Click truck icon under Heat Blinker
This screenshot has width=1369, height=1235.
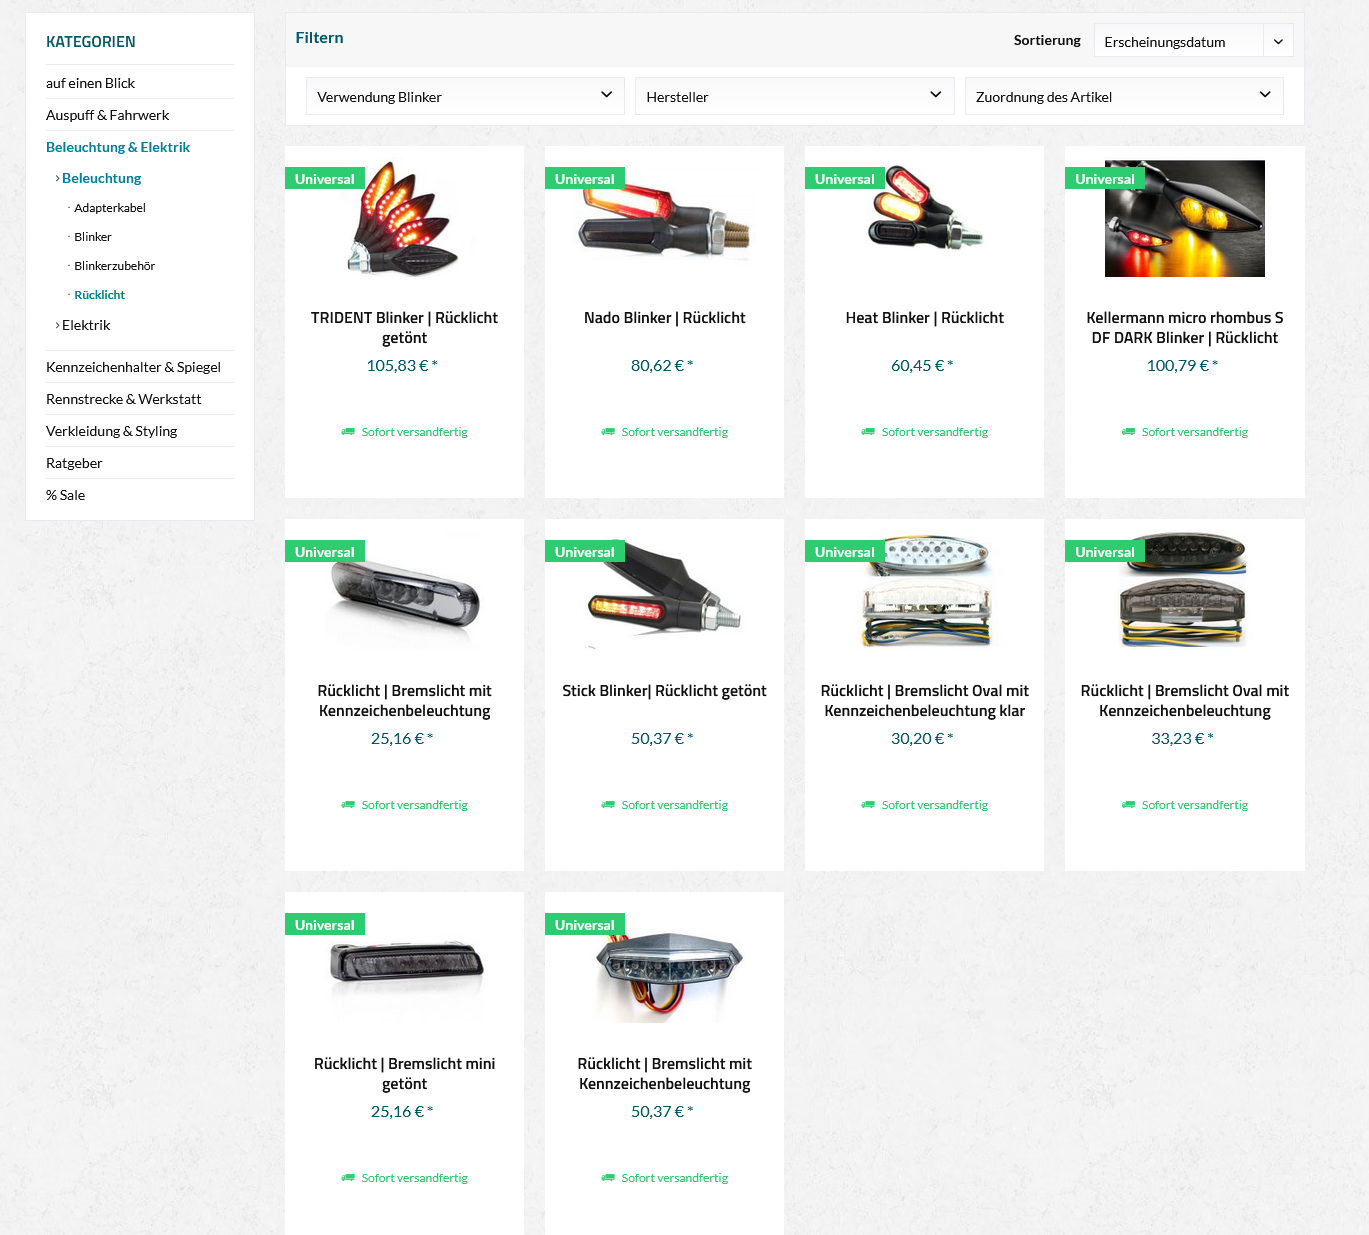868,432
